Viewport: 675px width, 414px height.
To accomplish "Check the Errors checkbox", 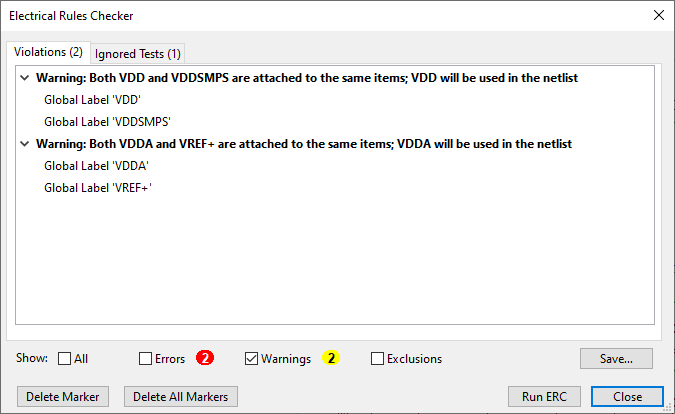I will point(146,359).
